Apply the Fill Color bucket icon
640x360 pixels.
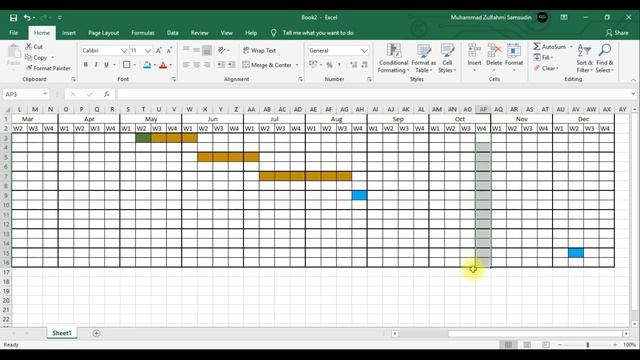(x=147, y=64)
